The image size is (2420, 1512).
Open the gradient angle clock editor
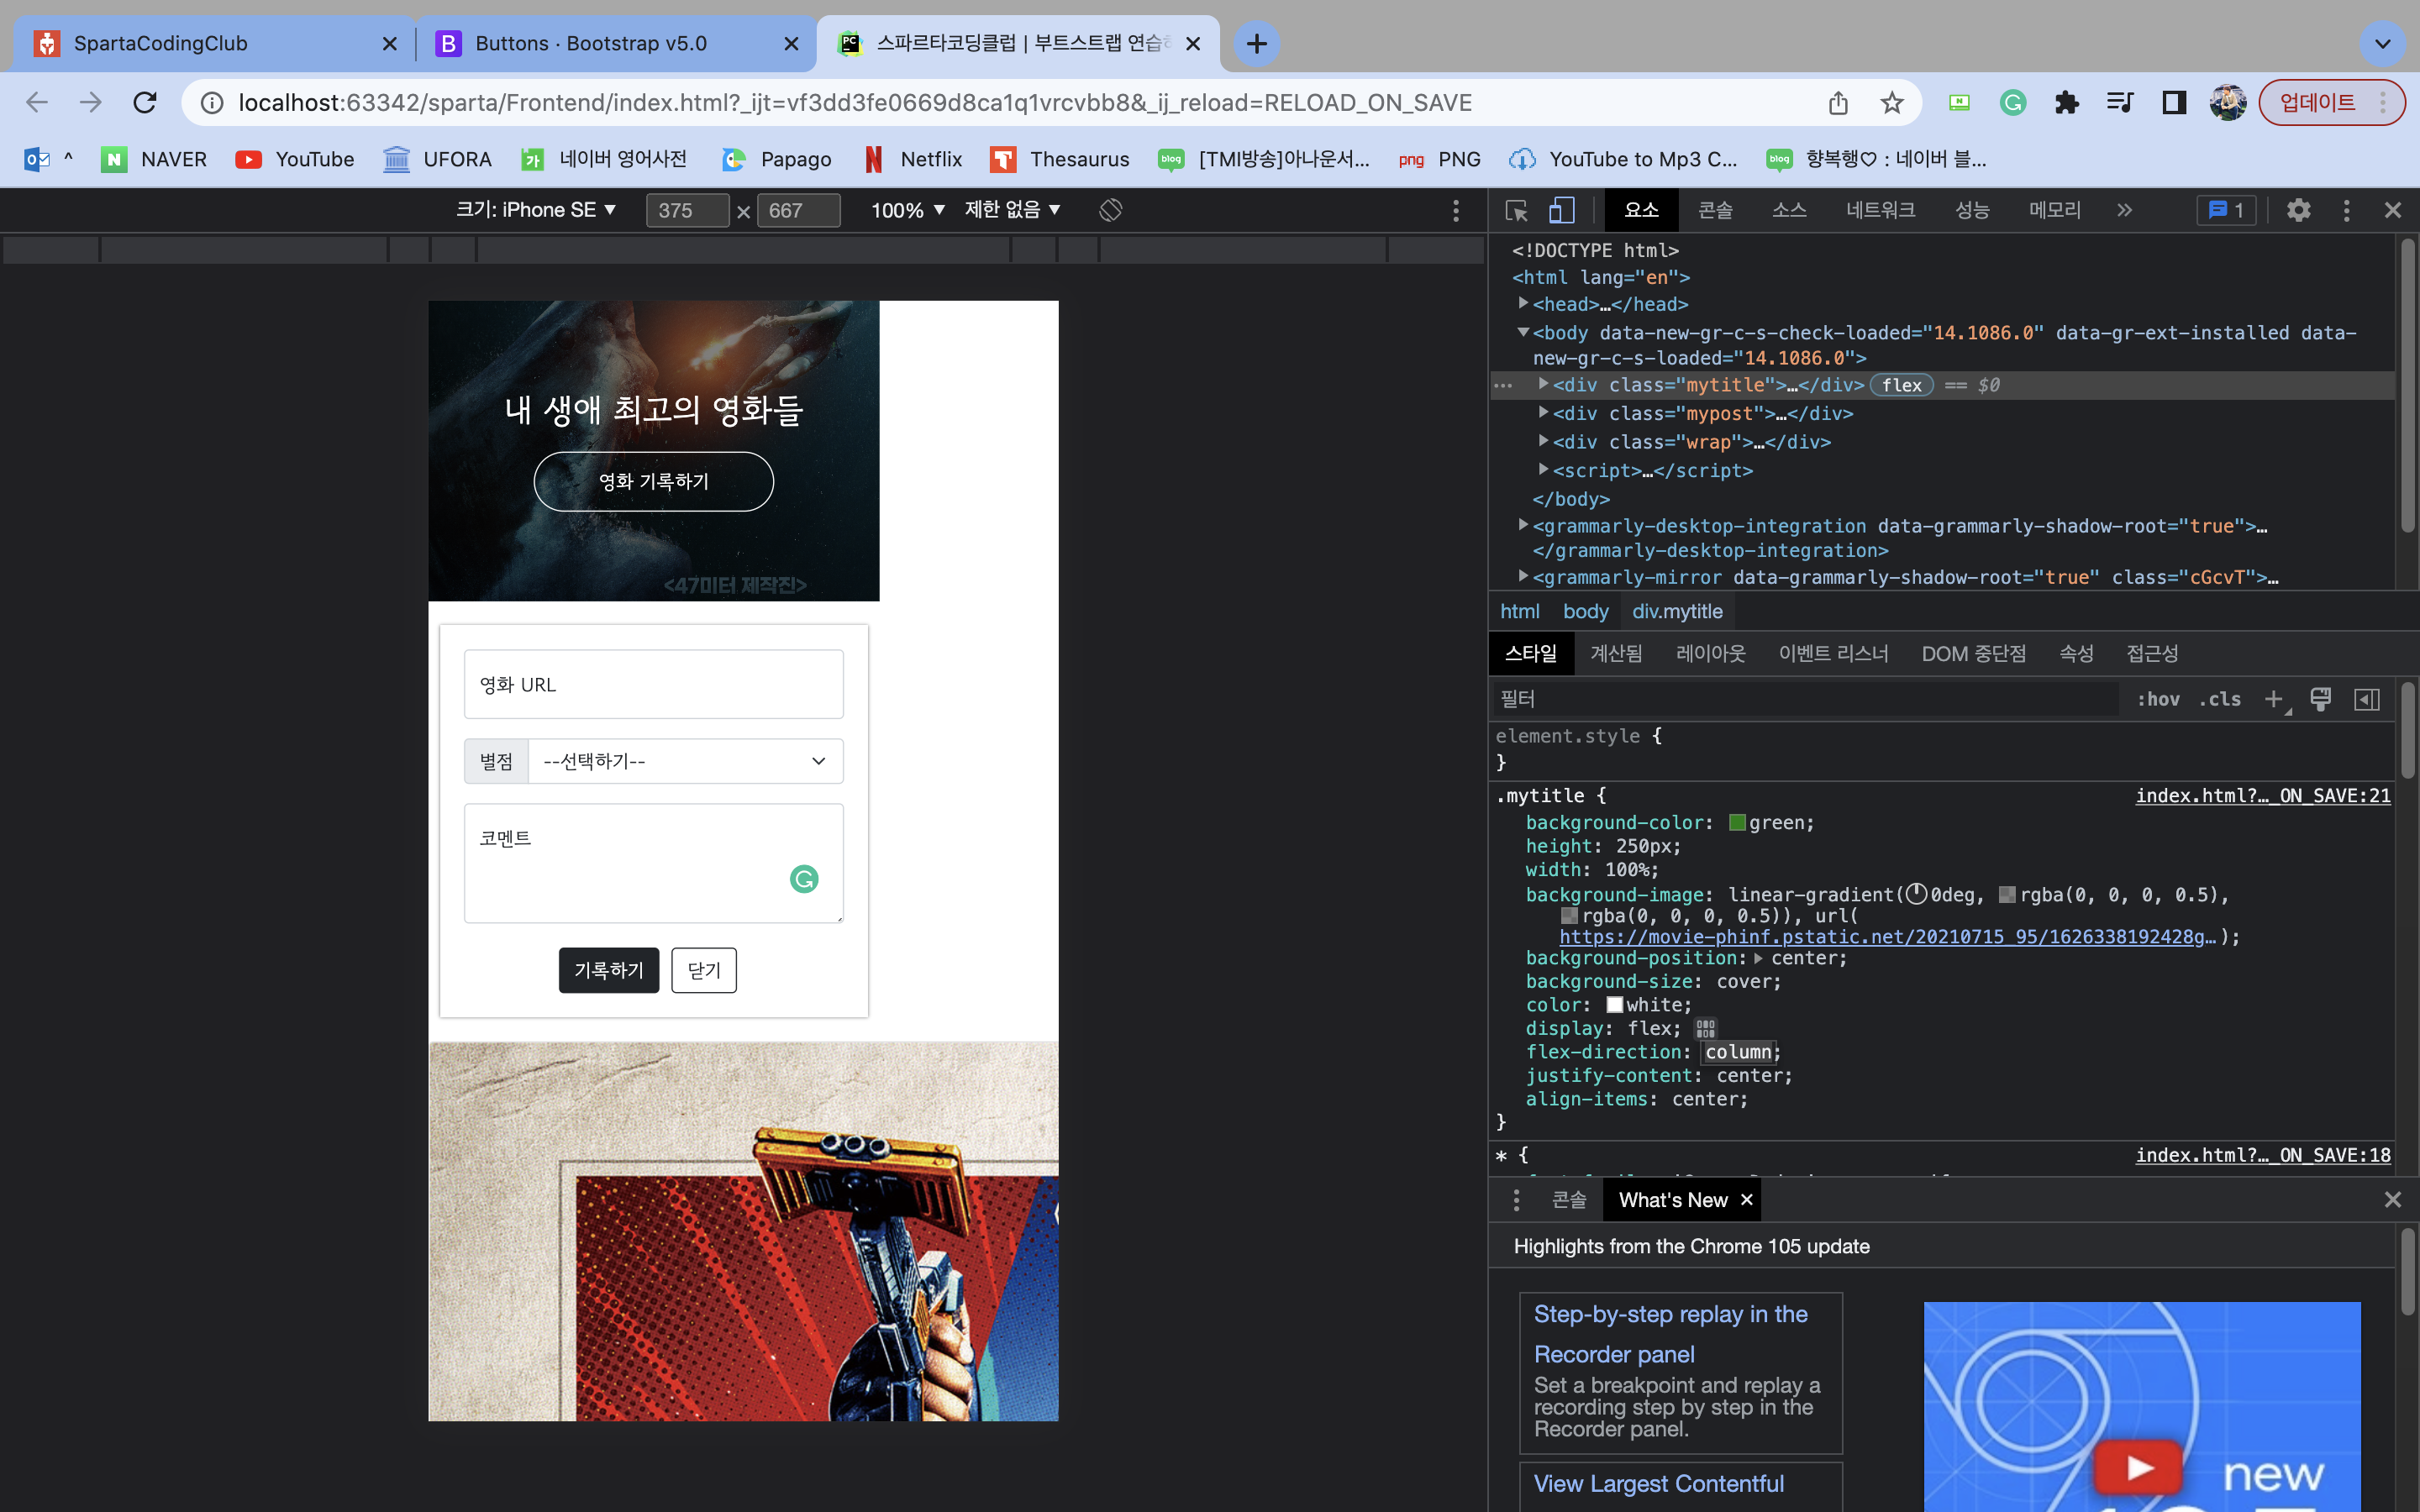click(1916, 894)
